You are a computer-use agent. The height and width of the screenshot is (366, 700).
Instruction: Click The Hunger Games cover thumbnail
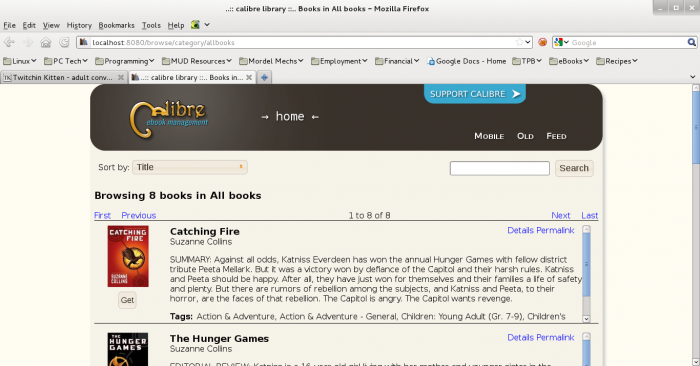click(x=128, y=349)
